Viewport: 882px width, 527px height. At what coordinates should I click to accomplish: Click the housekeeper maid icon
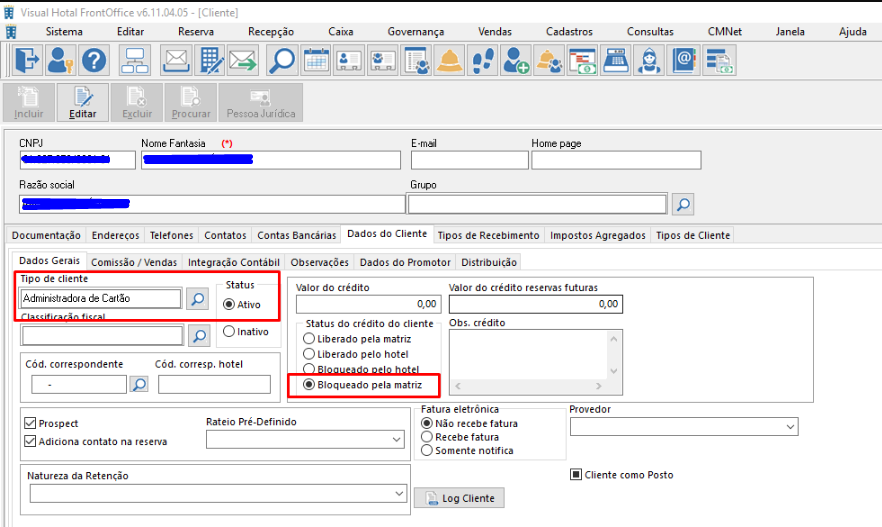(x=649, y=60)
